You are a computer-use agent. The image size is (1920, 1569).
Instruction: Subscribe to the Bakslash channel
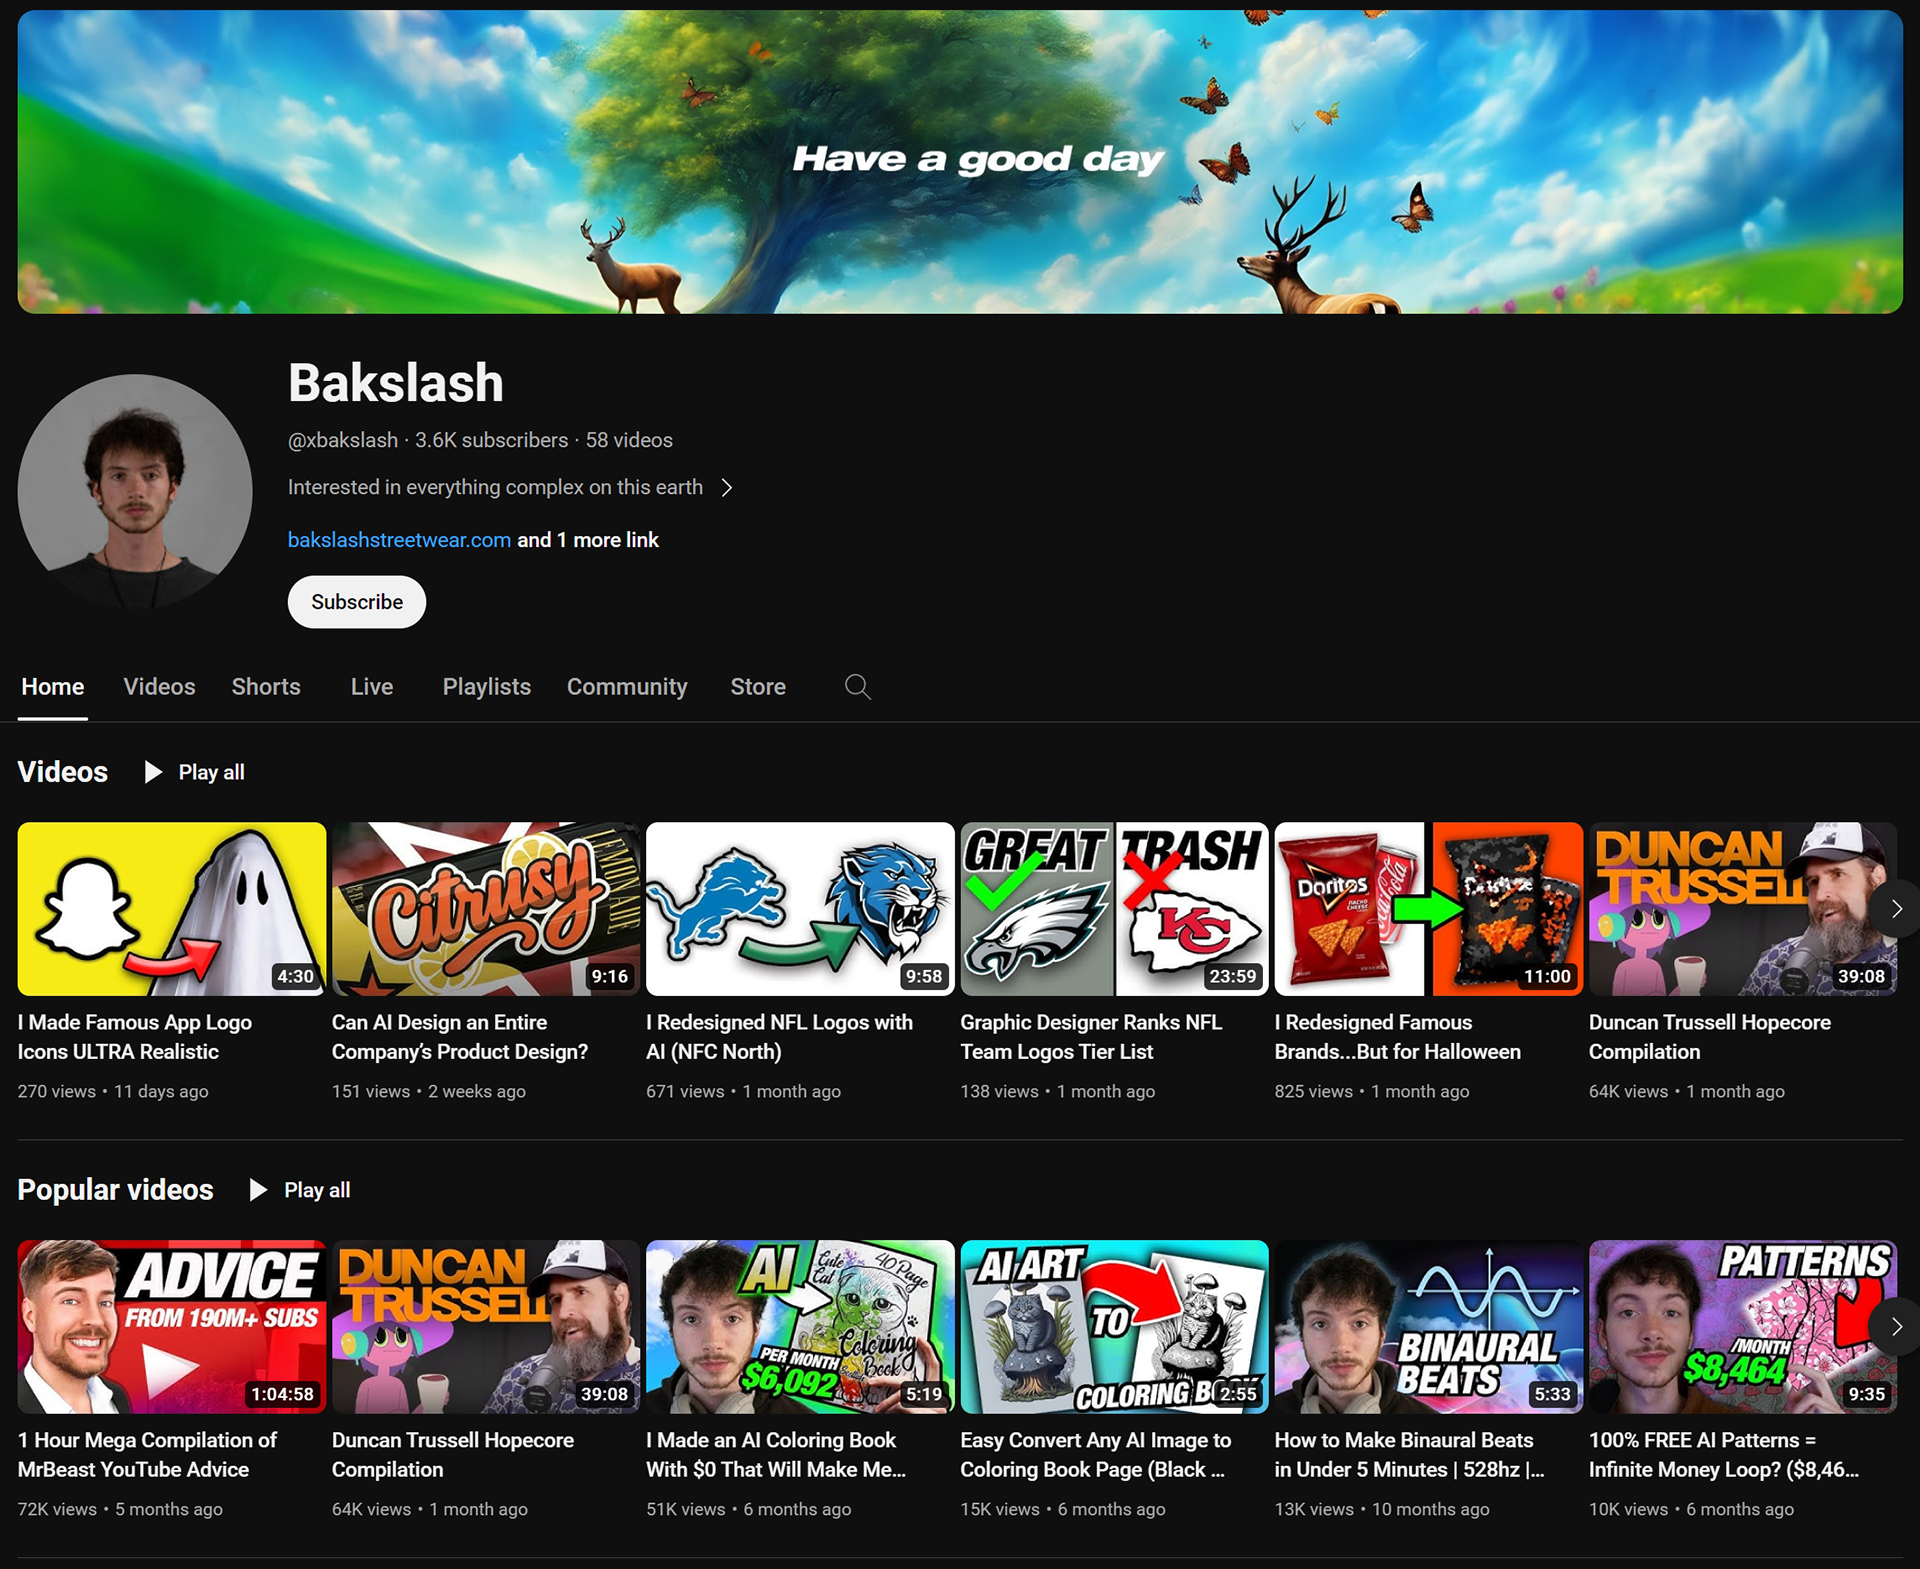(x=357, y=602)
